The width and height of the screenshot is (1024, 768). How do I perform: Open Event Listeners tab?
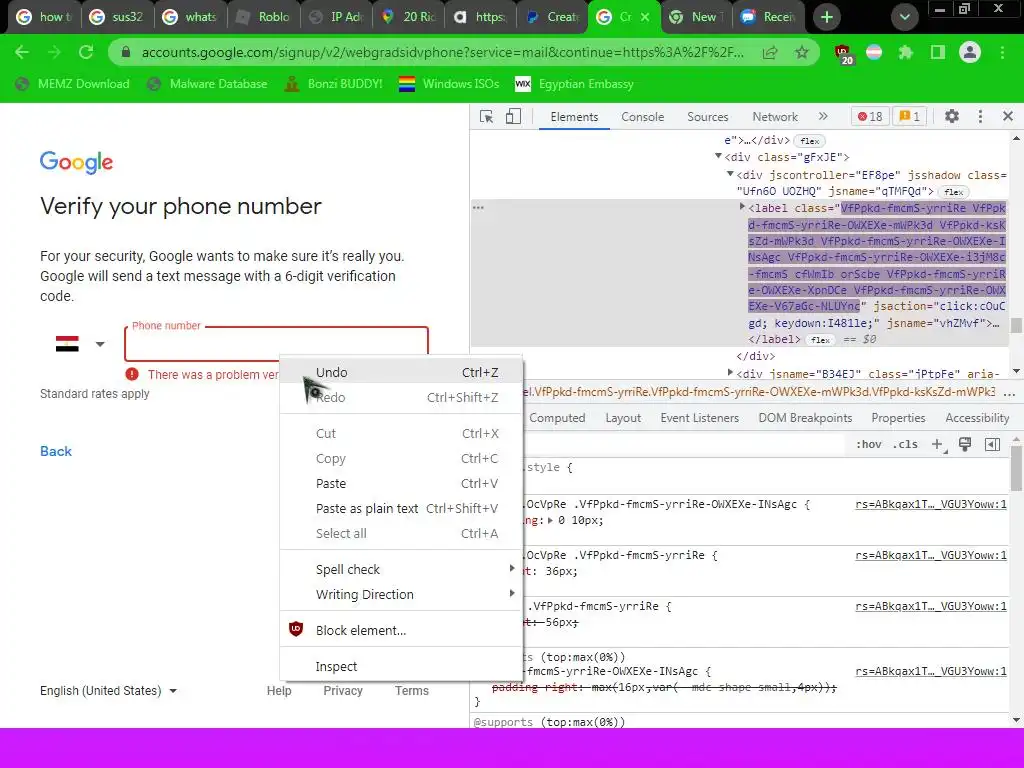pos(699,418)
